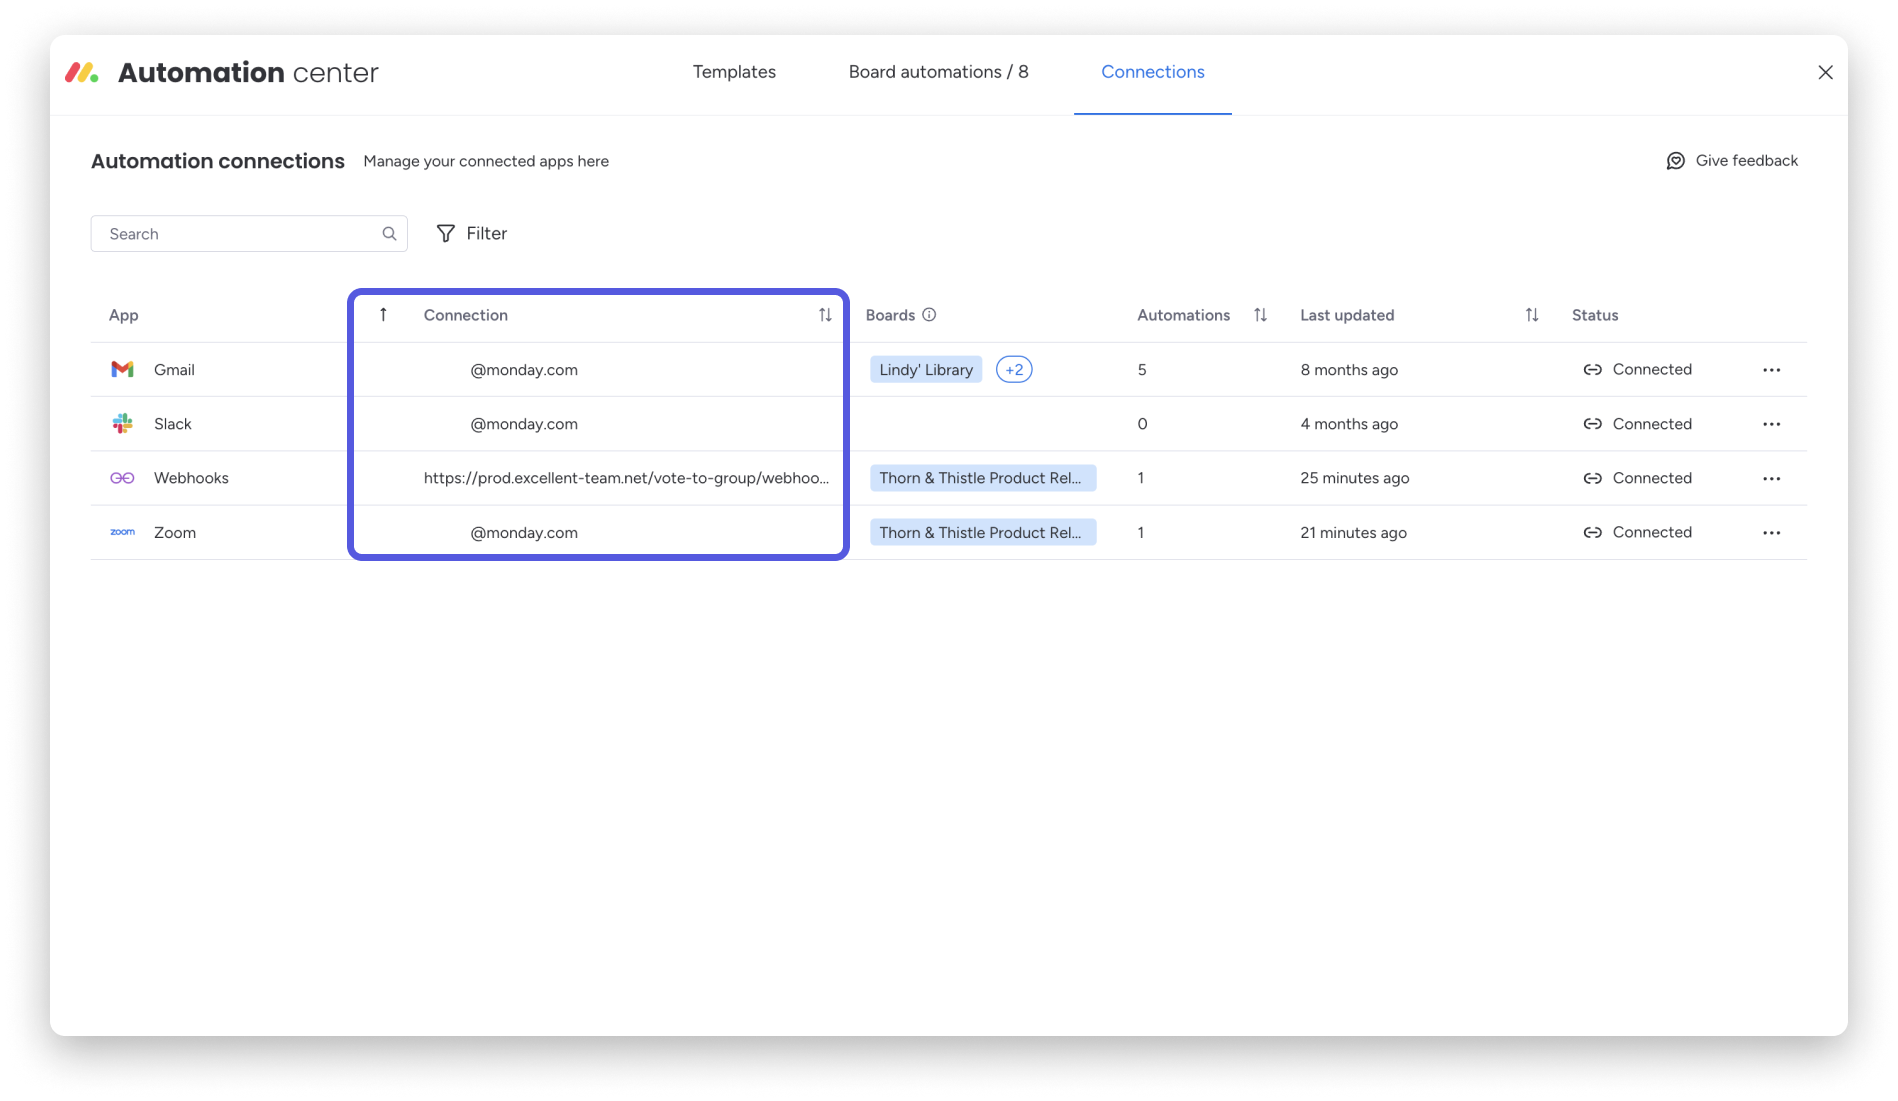
Task: Switch to the Templates tab
Action: pyautogui.click(x=733, y=71)
